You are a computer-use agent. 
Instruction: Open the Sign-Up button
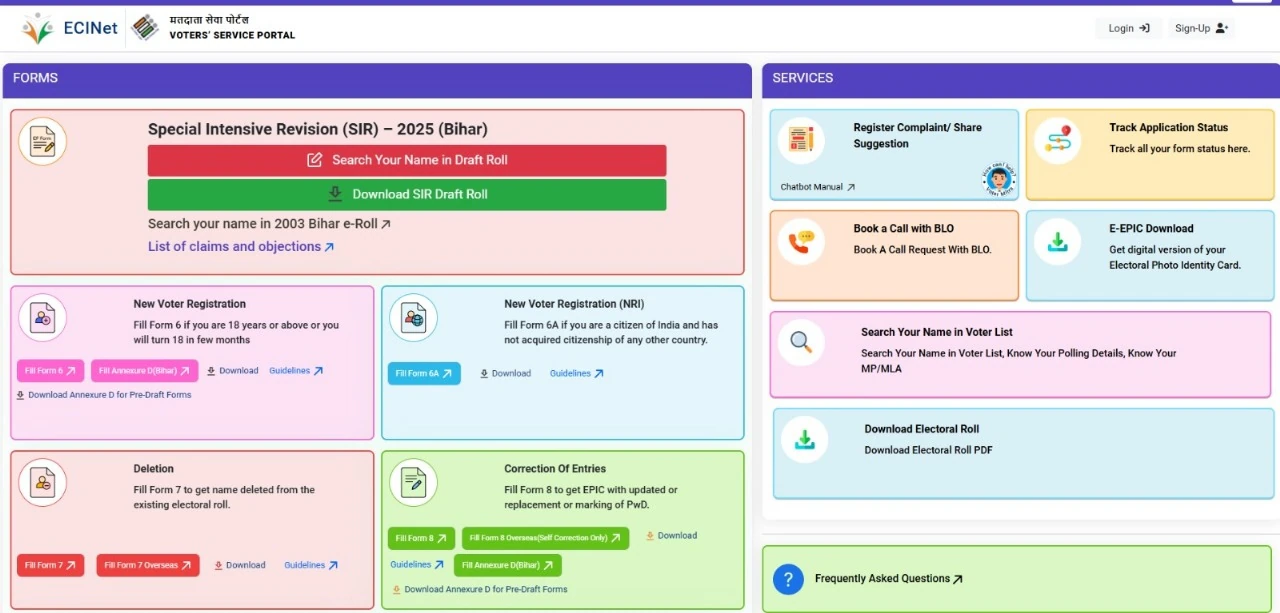tap(1201, 28)
